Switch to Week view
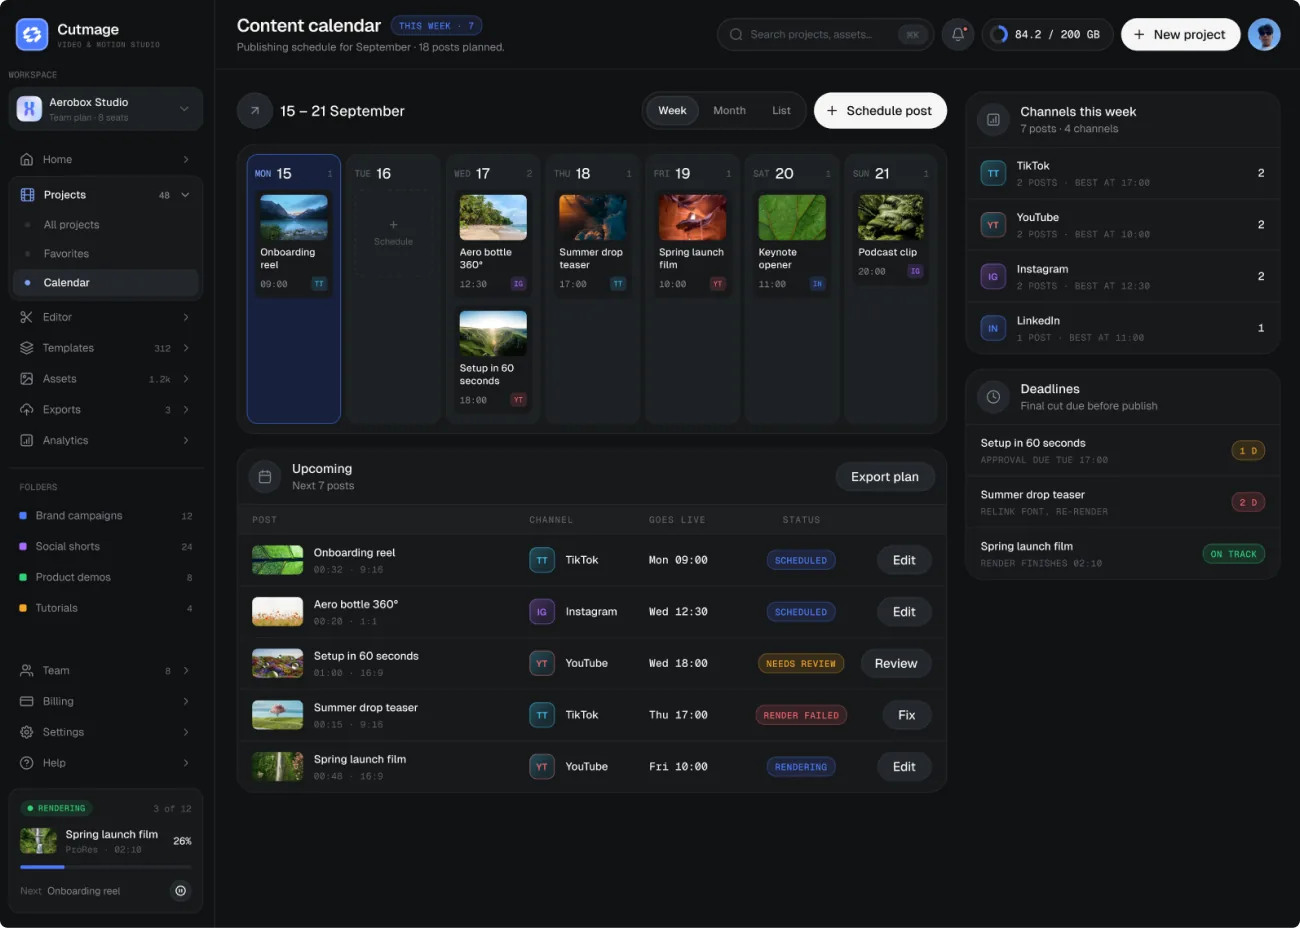The height and width of the screenshot is (928, 1300). point(672,111)
